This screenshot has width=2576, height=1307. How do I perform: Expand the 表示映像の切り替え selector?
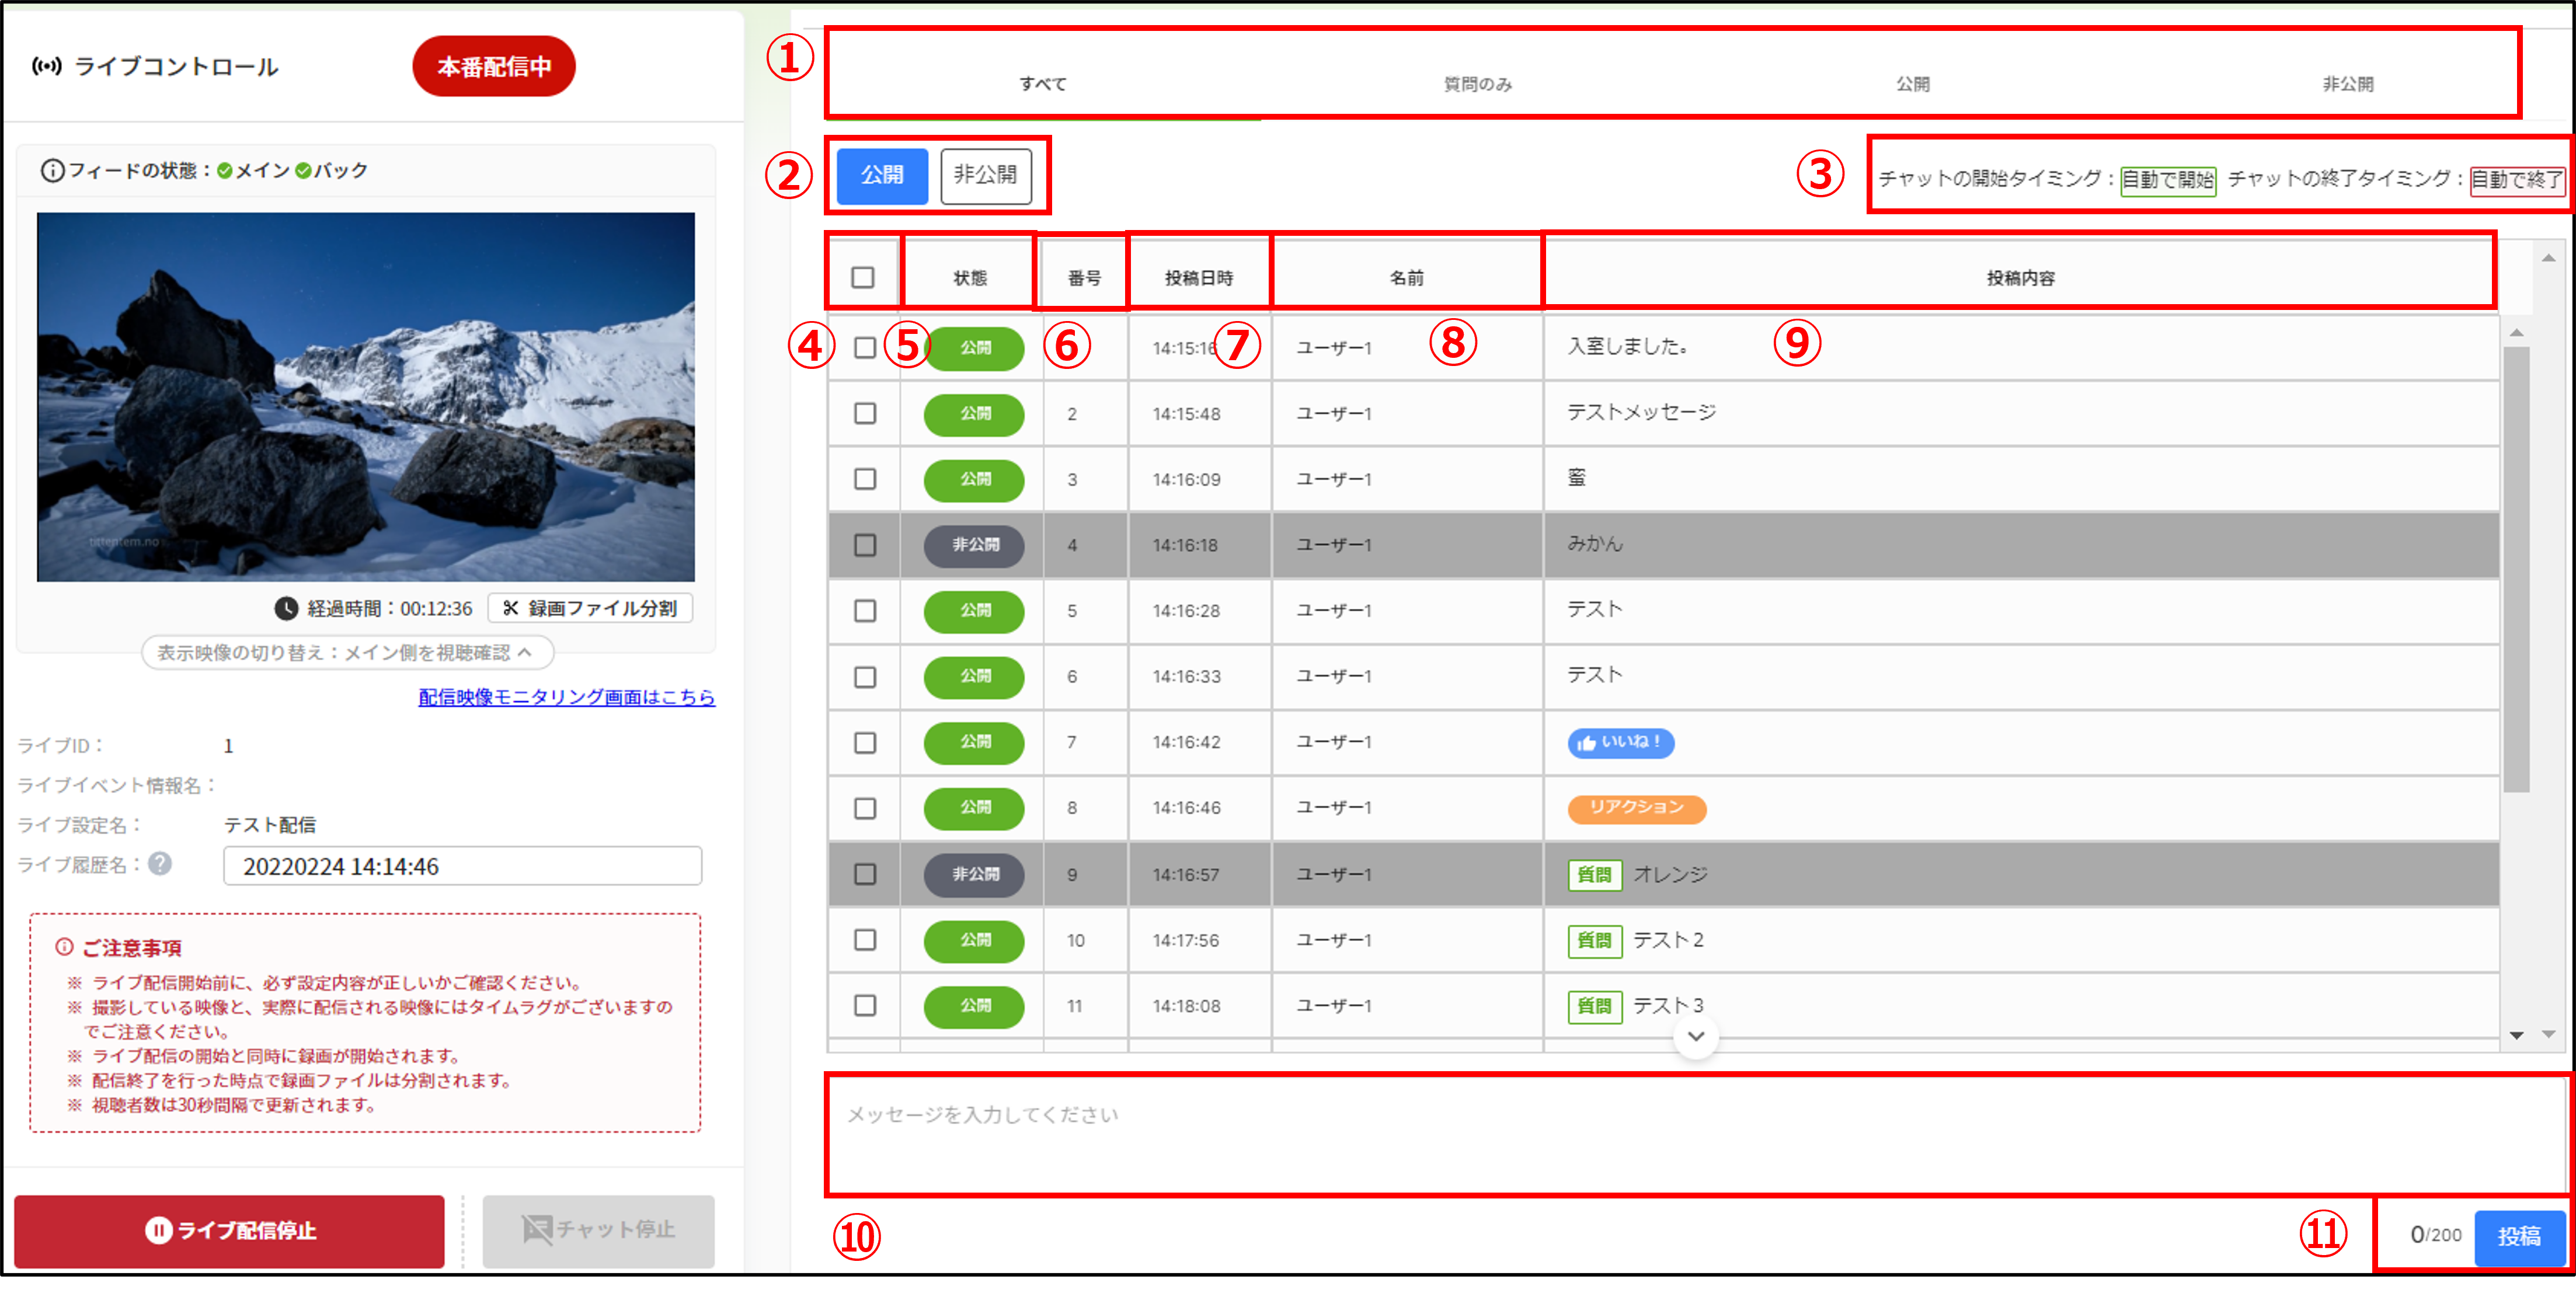pos(347,652)
